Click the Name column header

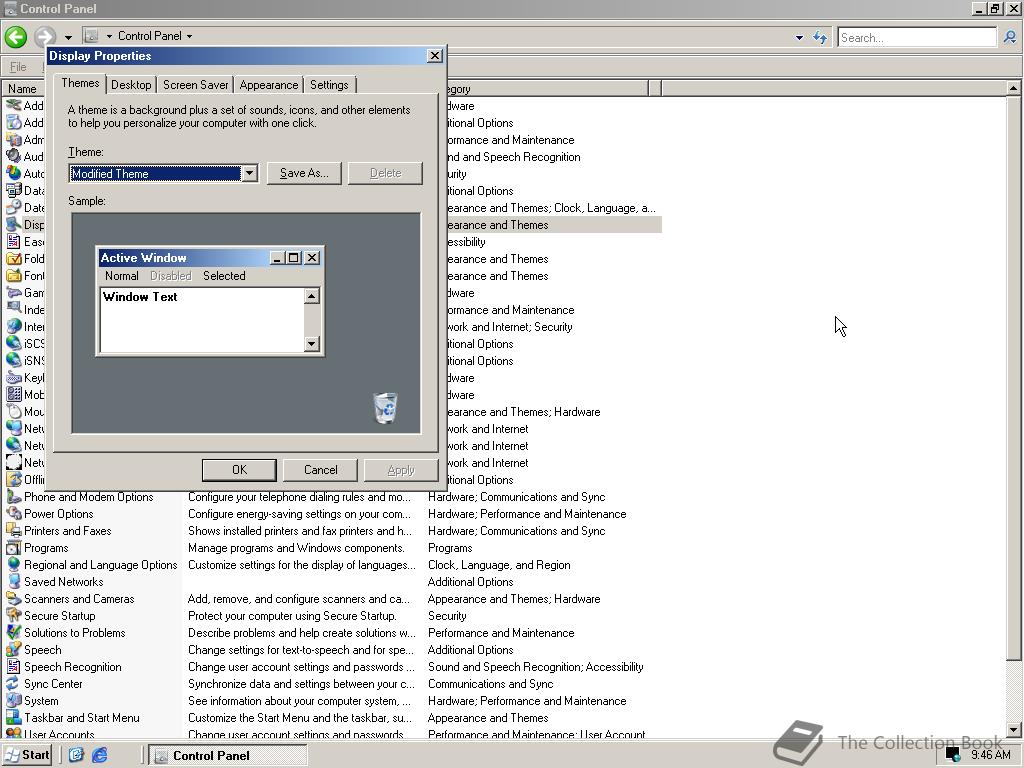pyautogui.click(x=22, y=89)
